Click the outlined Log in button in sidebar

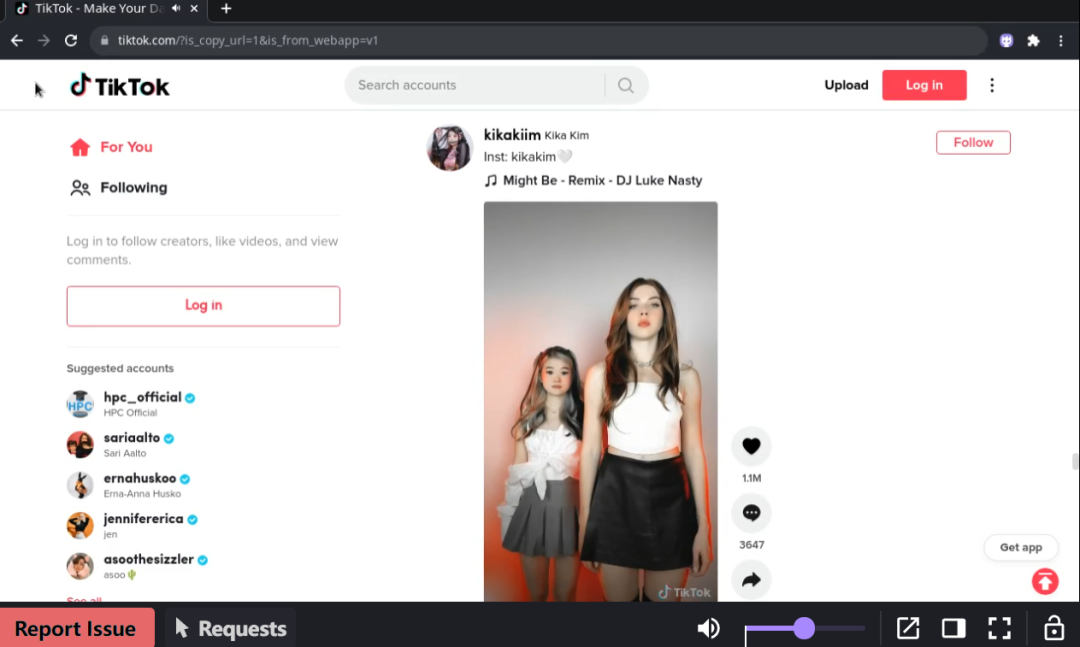203,306
